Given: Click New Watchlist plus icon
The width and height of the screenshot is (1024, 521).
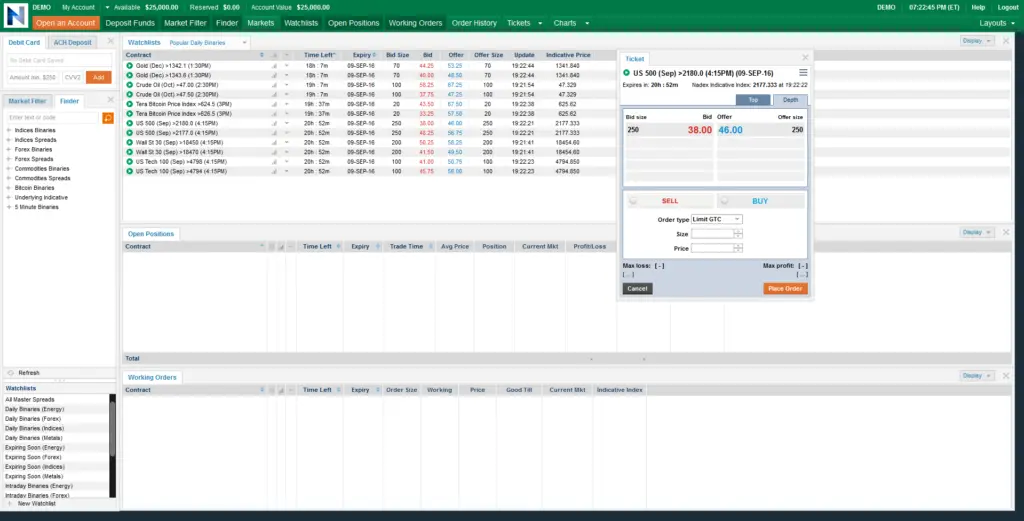Looking at the screenshot, I should point(9,503).
